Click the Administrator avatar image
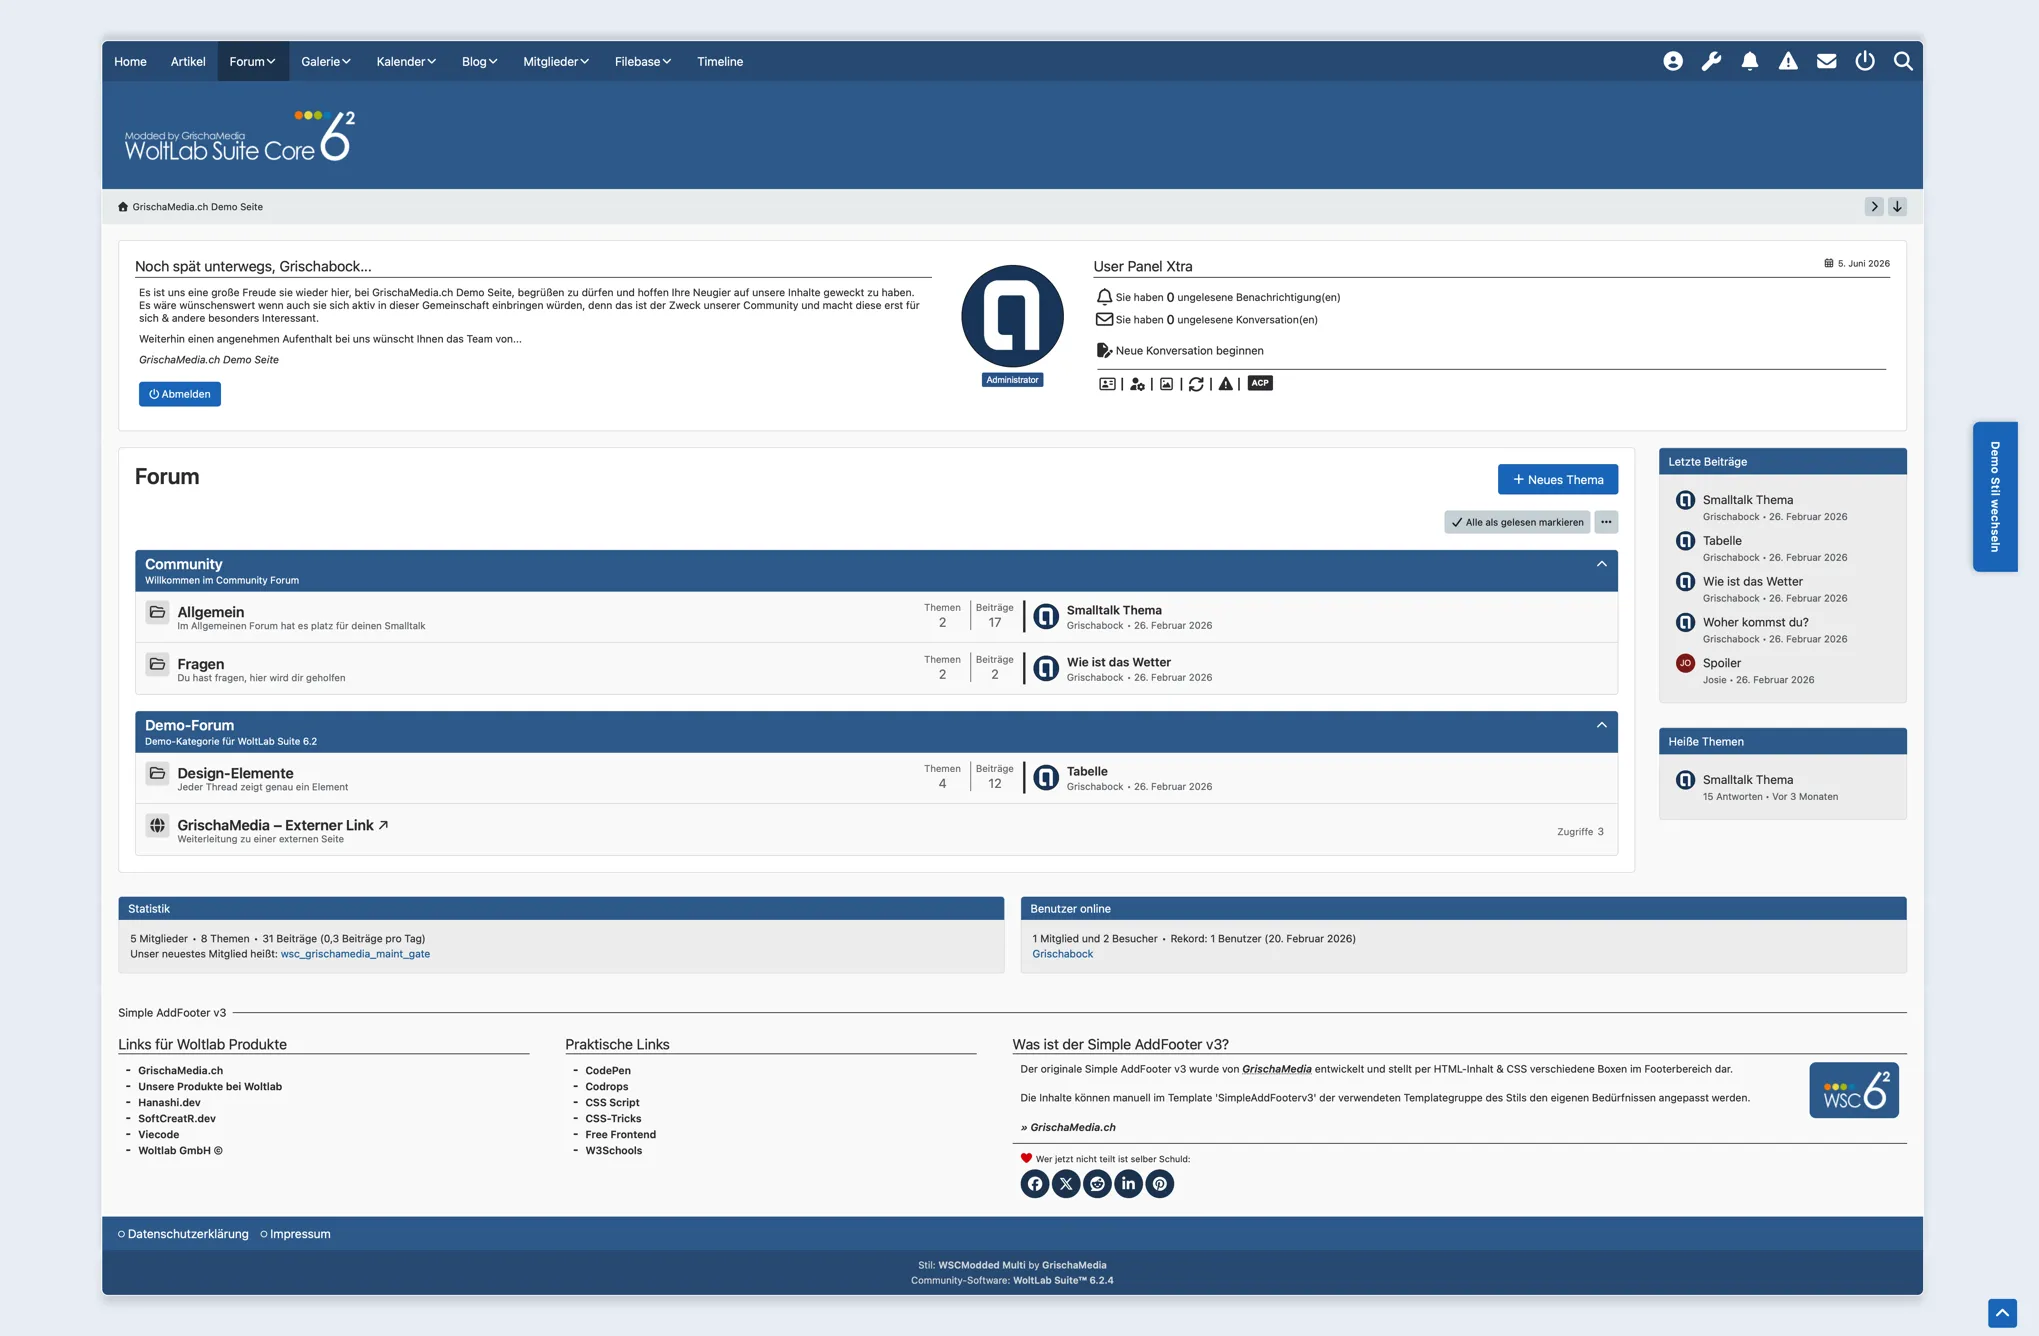This screenshot has height=1336, width=2039. click(x=1012, y=316)
